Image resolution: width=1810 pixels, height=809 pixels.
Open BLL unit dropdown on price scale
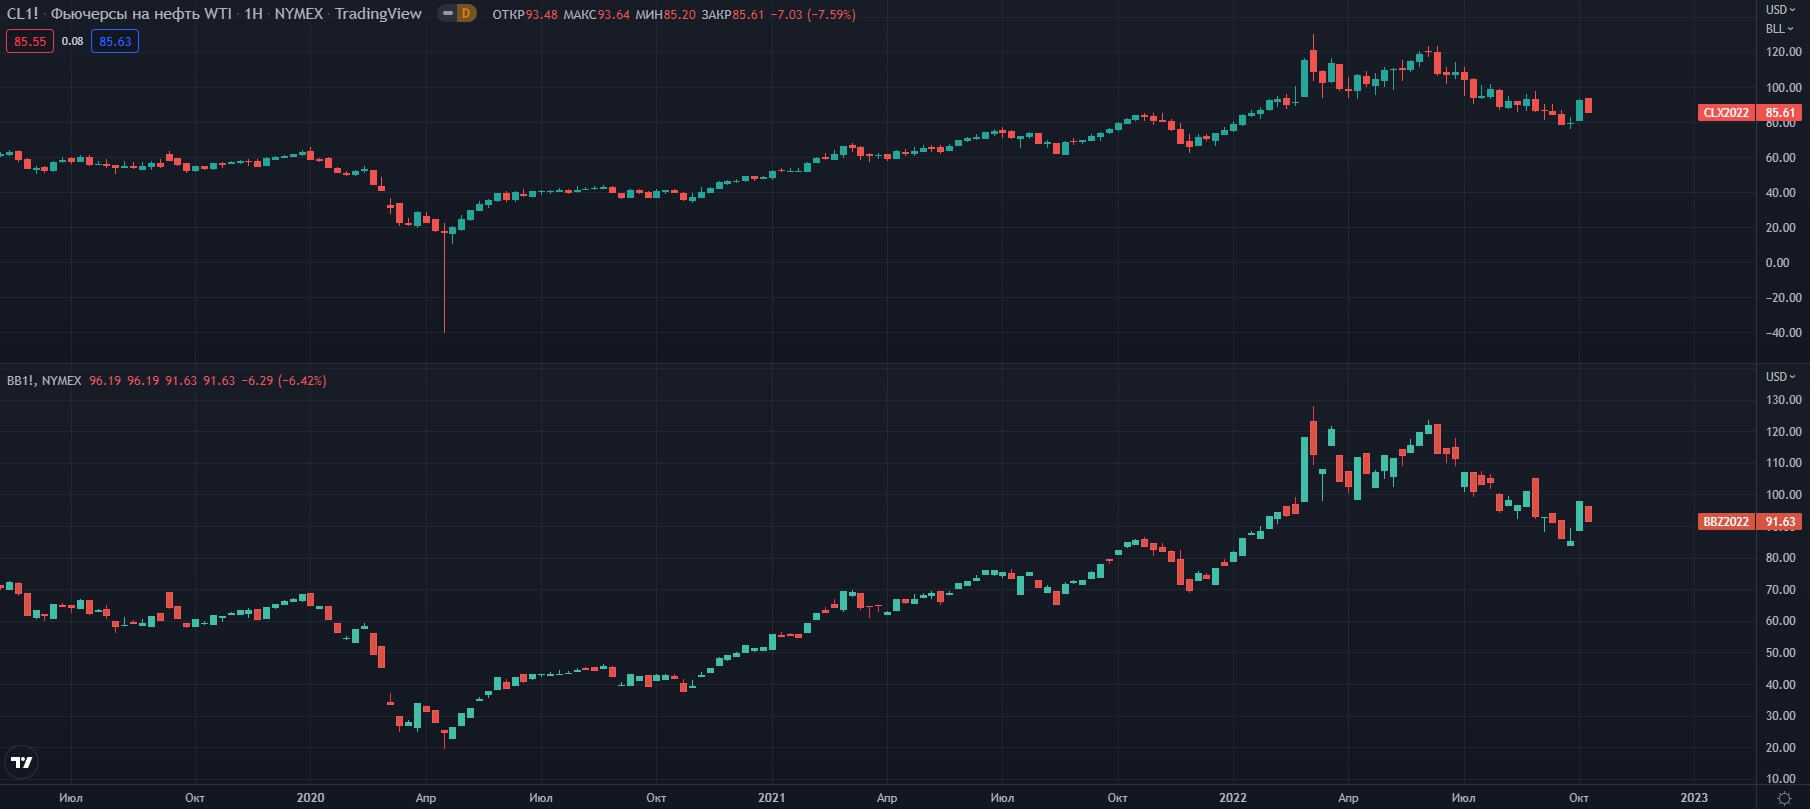pos(1779,29)
